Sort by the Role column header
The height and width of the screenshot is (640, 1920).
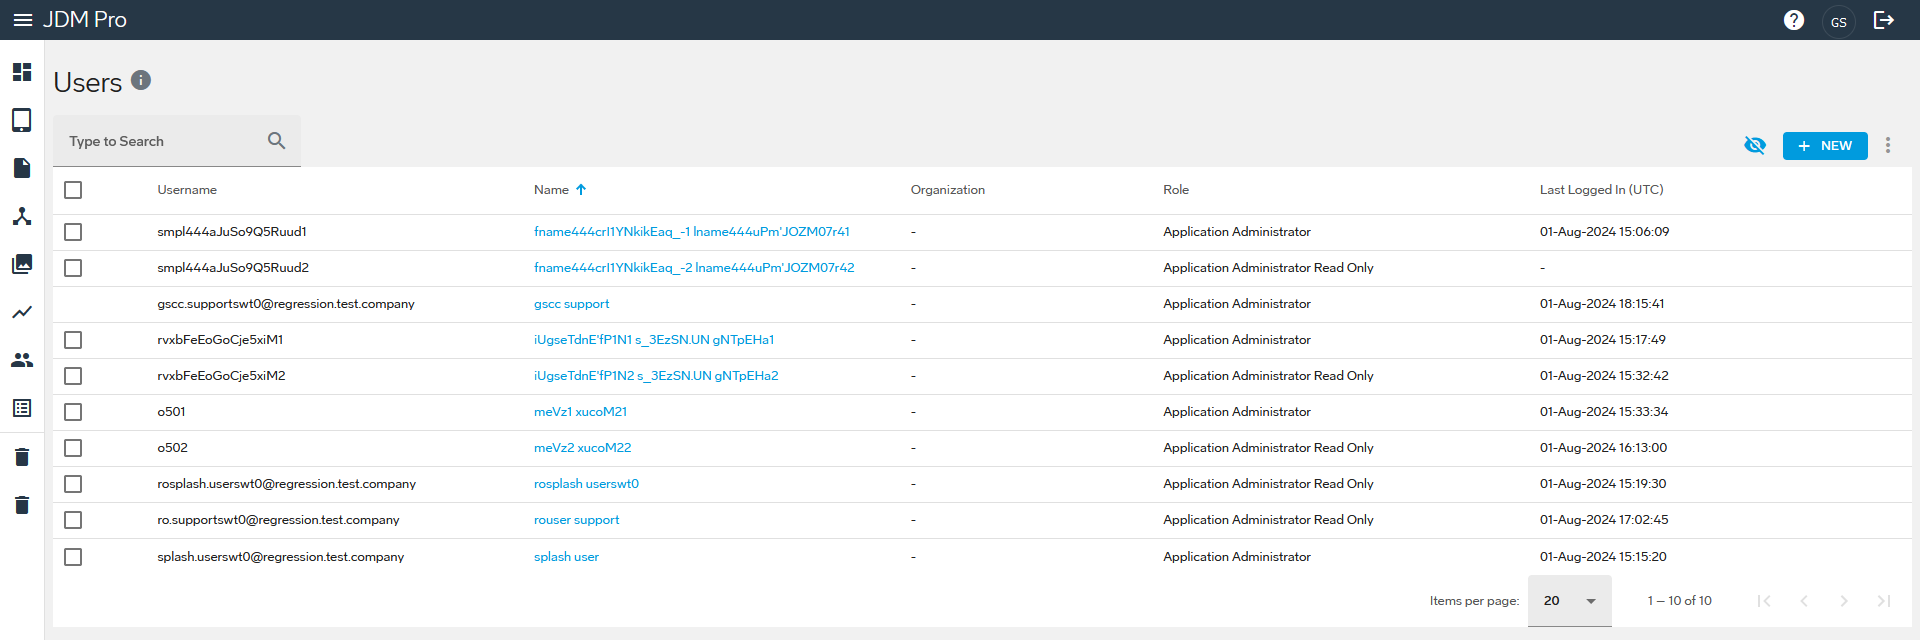coord(1176,190)
